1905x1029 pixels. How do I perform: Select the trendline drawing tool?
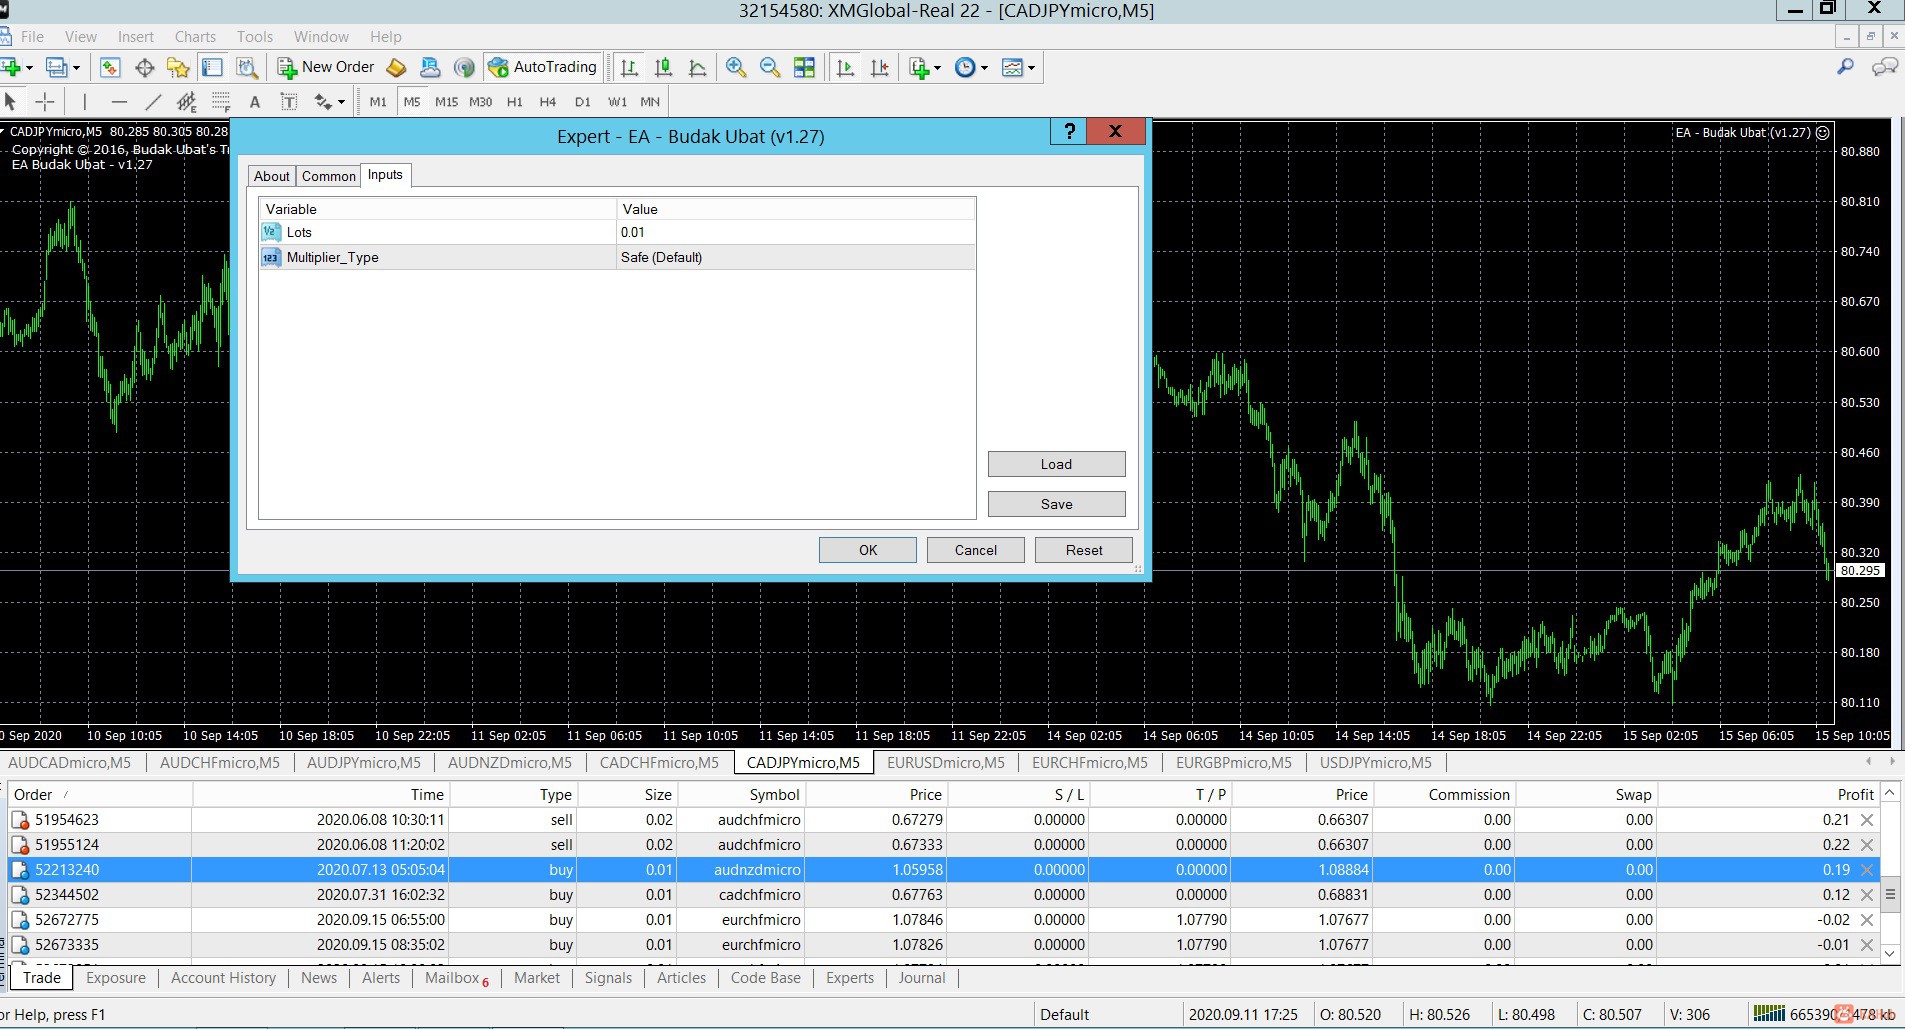click(153, 101)
